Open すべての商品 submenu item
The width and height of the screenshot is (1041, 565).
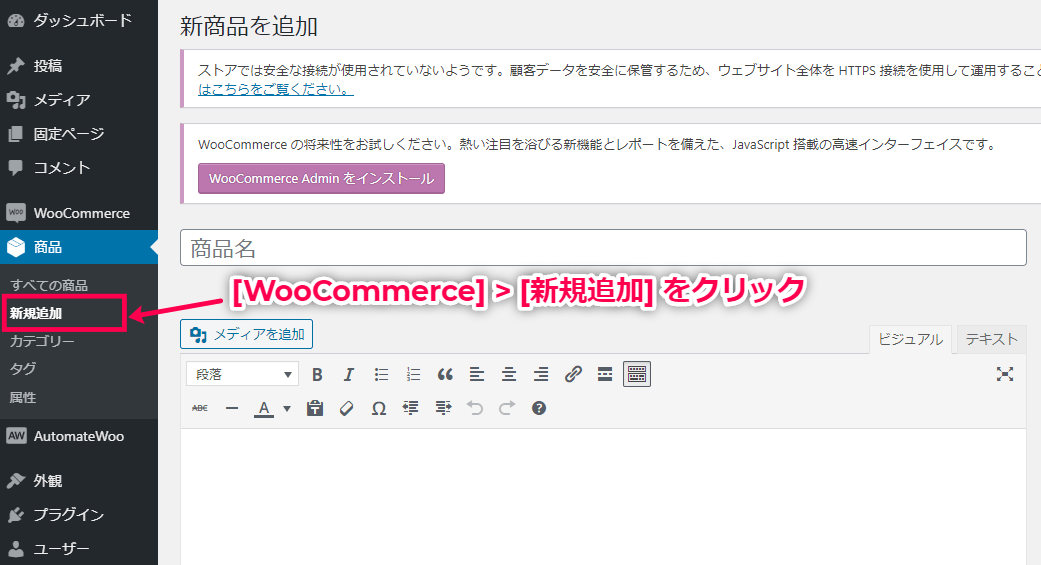point(48,285)
